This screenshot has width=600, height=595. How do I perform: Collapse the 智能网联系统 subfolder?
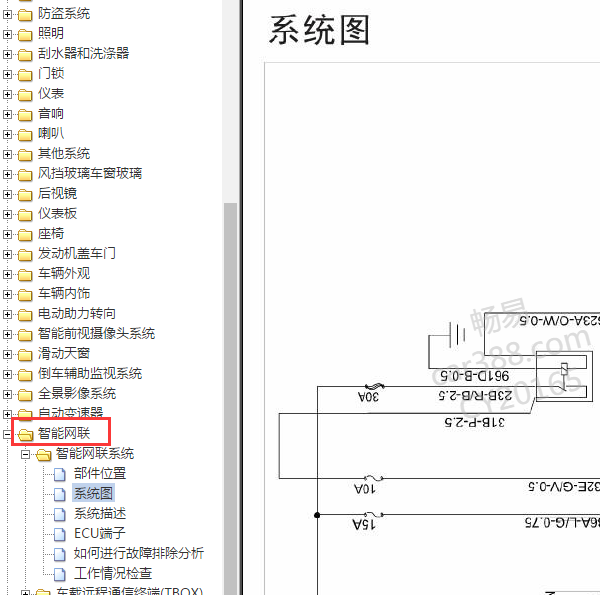25,454
